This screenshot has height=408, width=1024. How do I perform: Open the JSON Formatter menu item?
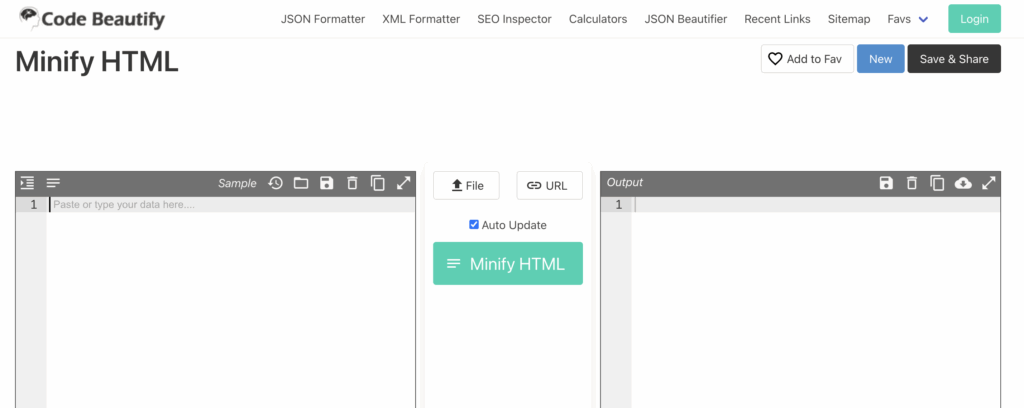point(323,19)
